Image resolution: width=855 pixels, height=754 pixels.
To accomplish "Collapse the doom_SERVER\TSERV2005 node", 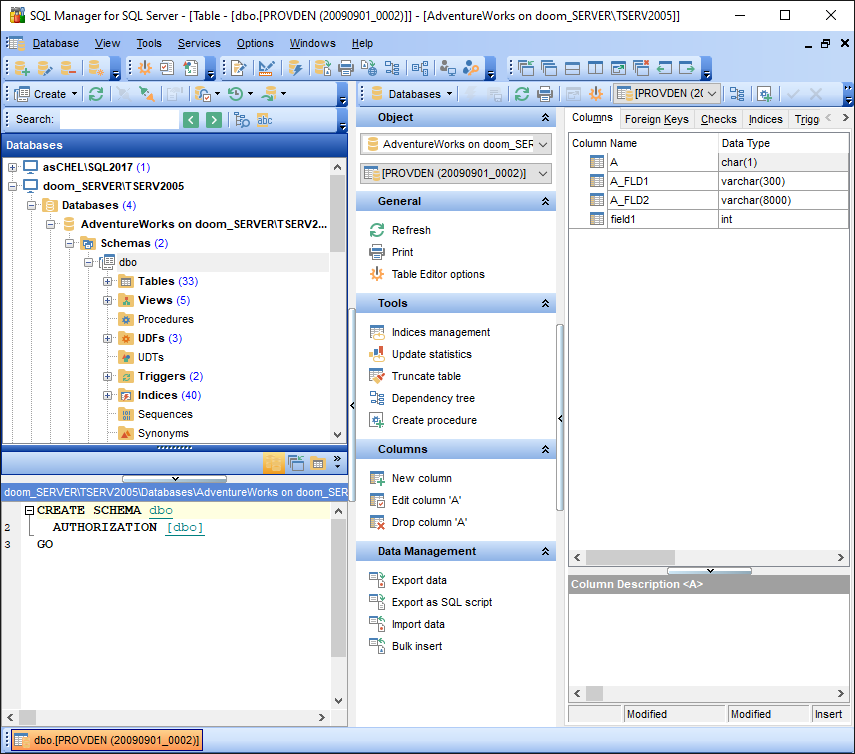I will coord(12,186).
